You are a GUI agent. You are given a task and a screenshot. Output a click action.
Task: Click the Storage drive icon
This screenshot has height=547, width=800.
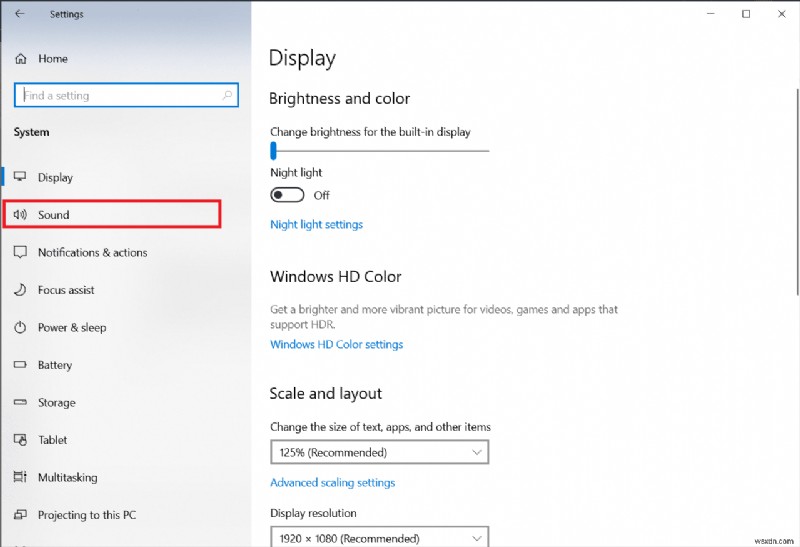pos(19,403)
